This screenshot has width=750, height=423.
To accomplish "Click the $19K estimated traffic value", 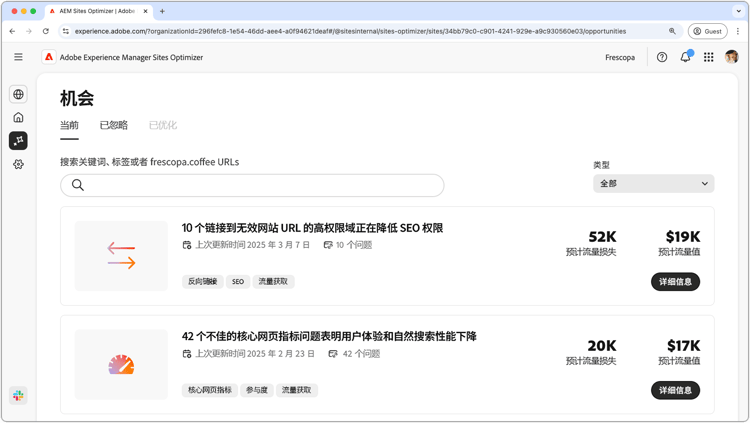I will pos(683,237).
